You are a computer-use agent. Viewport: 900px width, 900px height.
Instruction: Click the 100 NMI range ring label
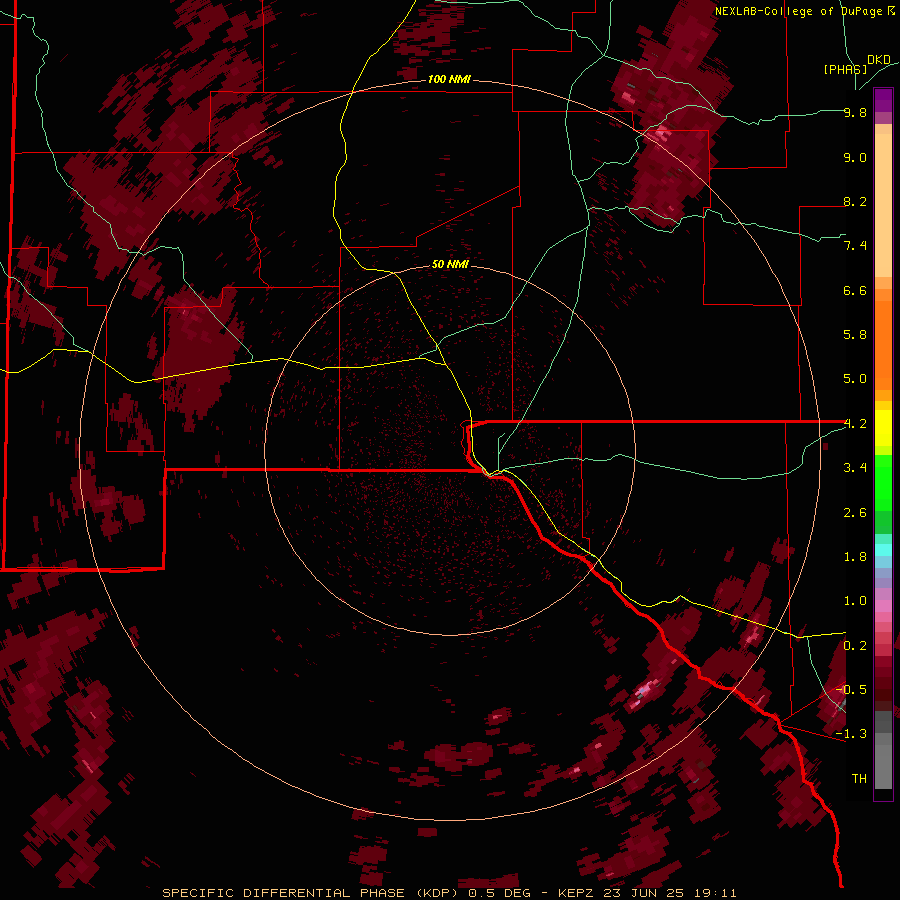tap(449, 79)
